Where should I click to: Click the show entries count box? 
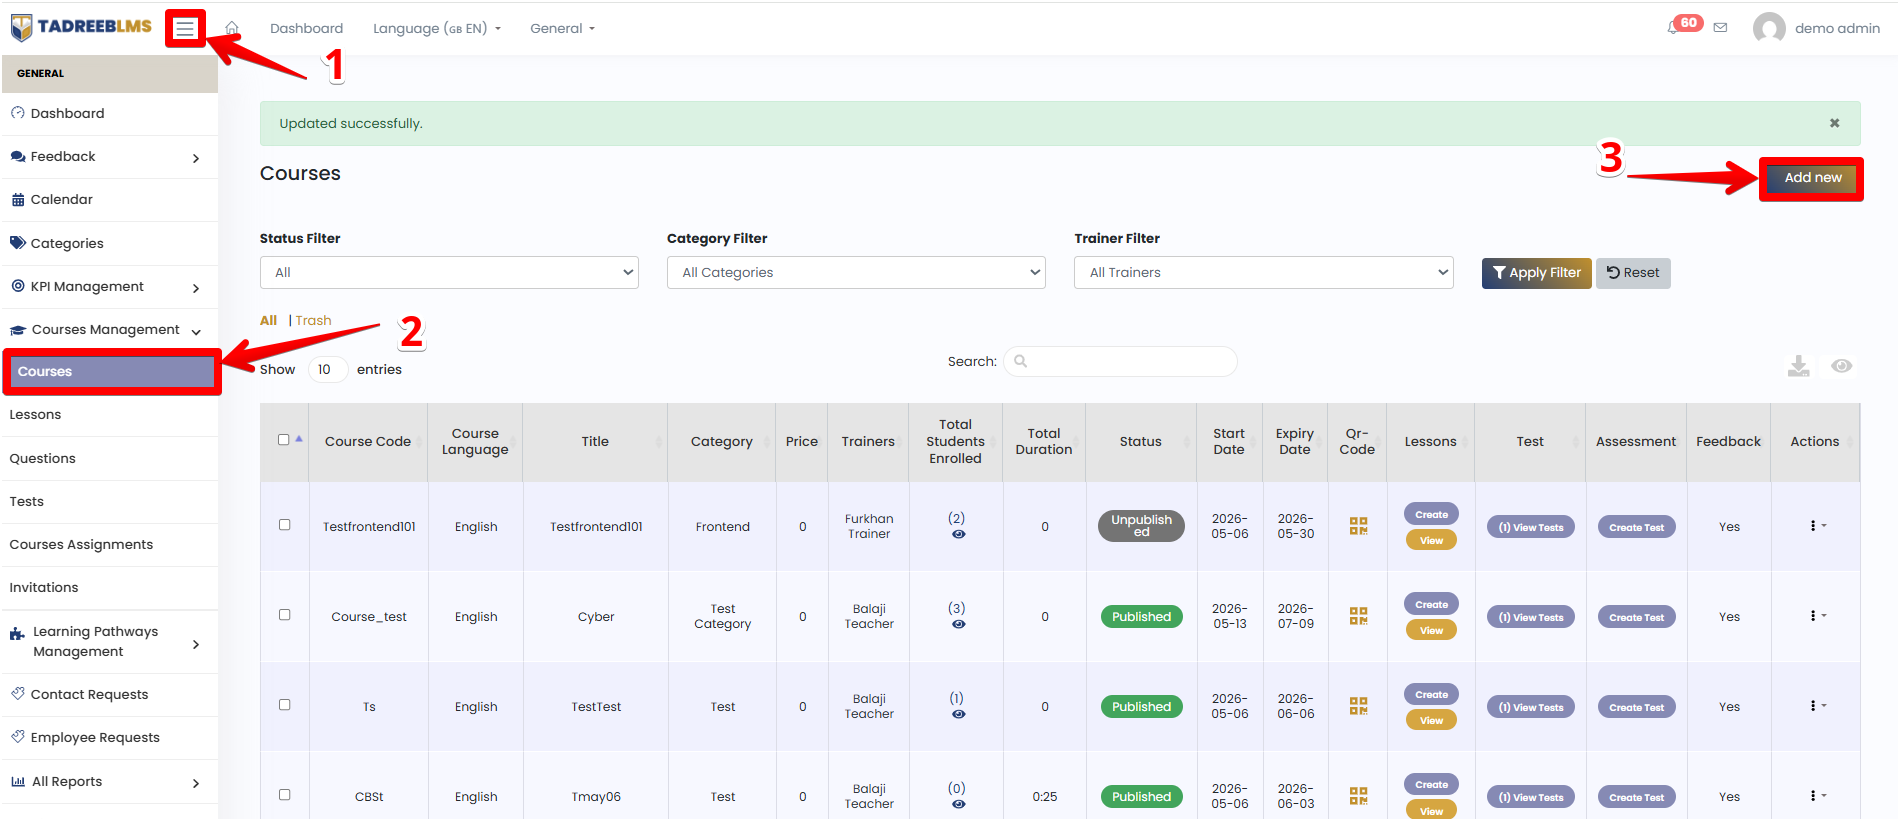click(x=327, y=369)
